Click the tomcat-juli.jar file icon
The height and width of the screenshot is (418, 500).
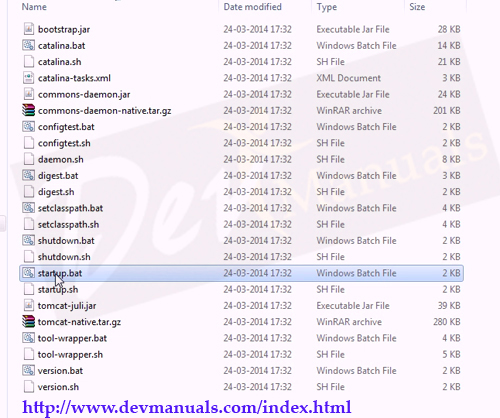coord(29,305)
